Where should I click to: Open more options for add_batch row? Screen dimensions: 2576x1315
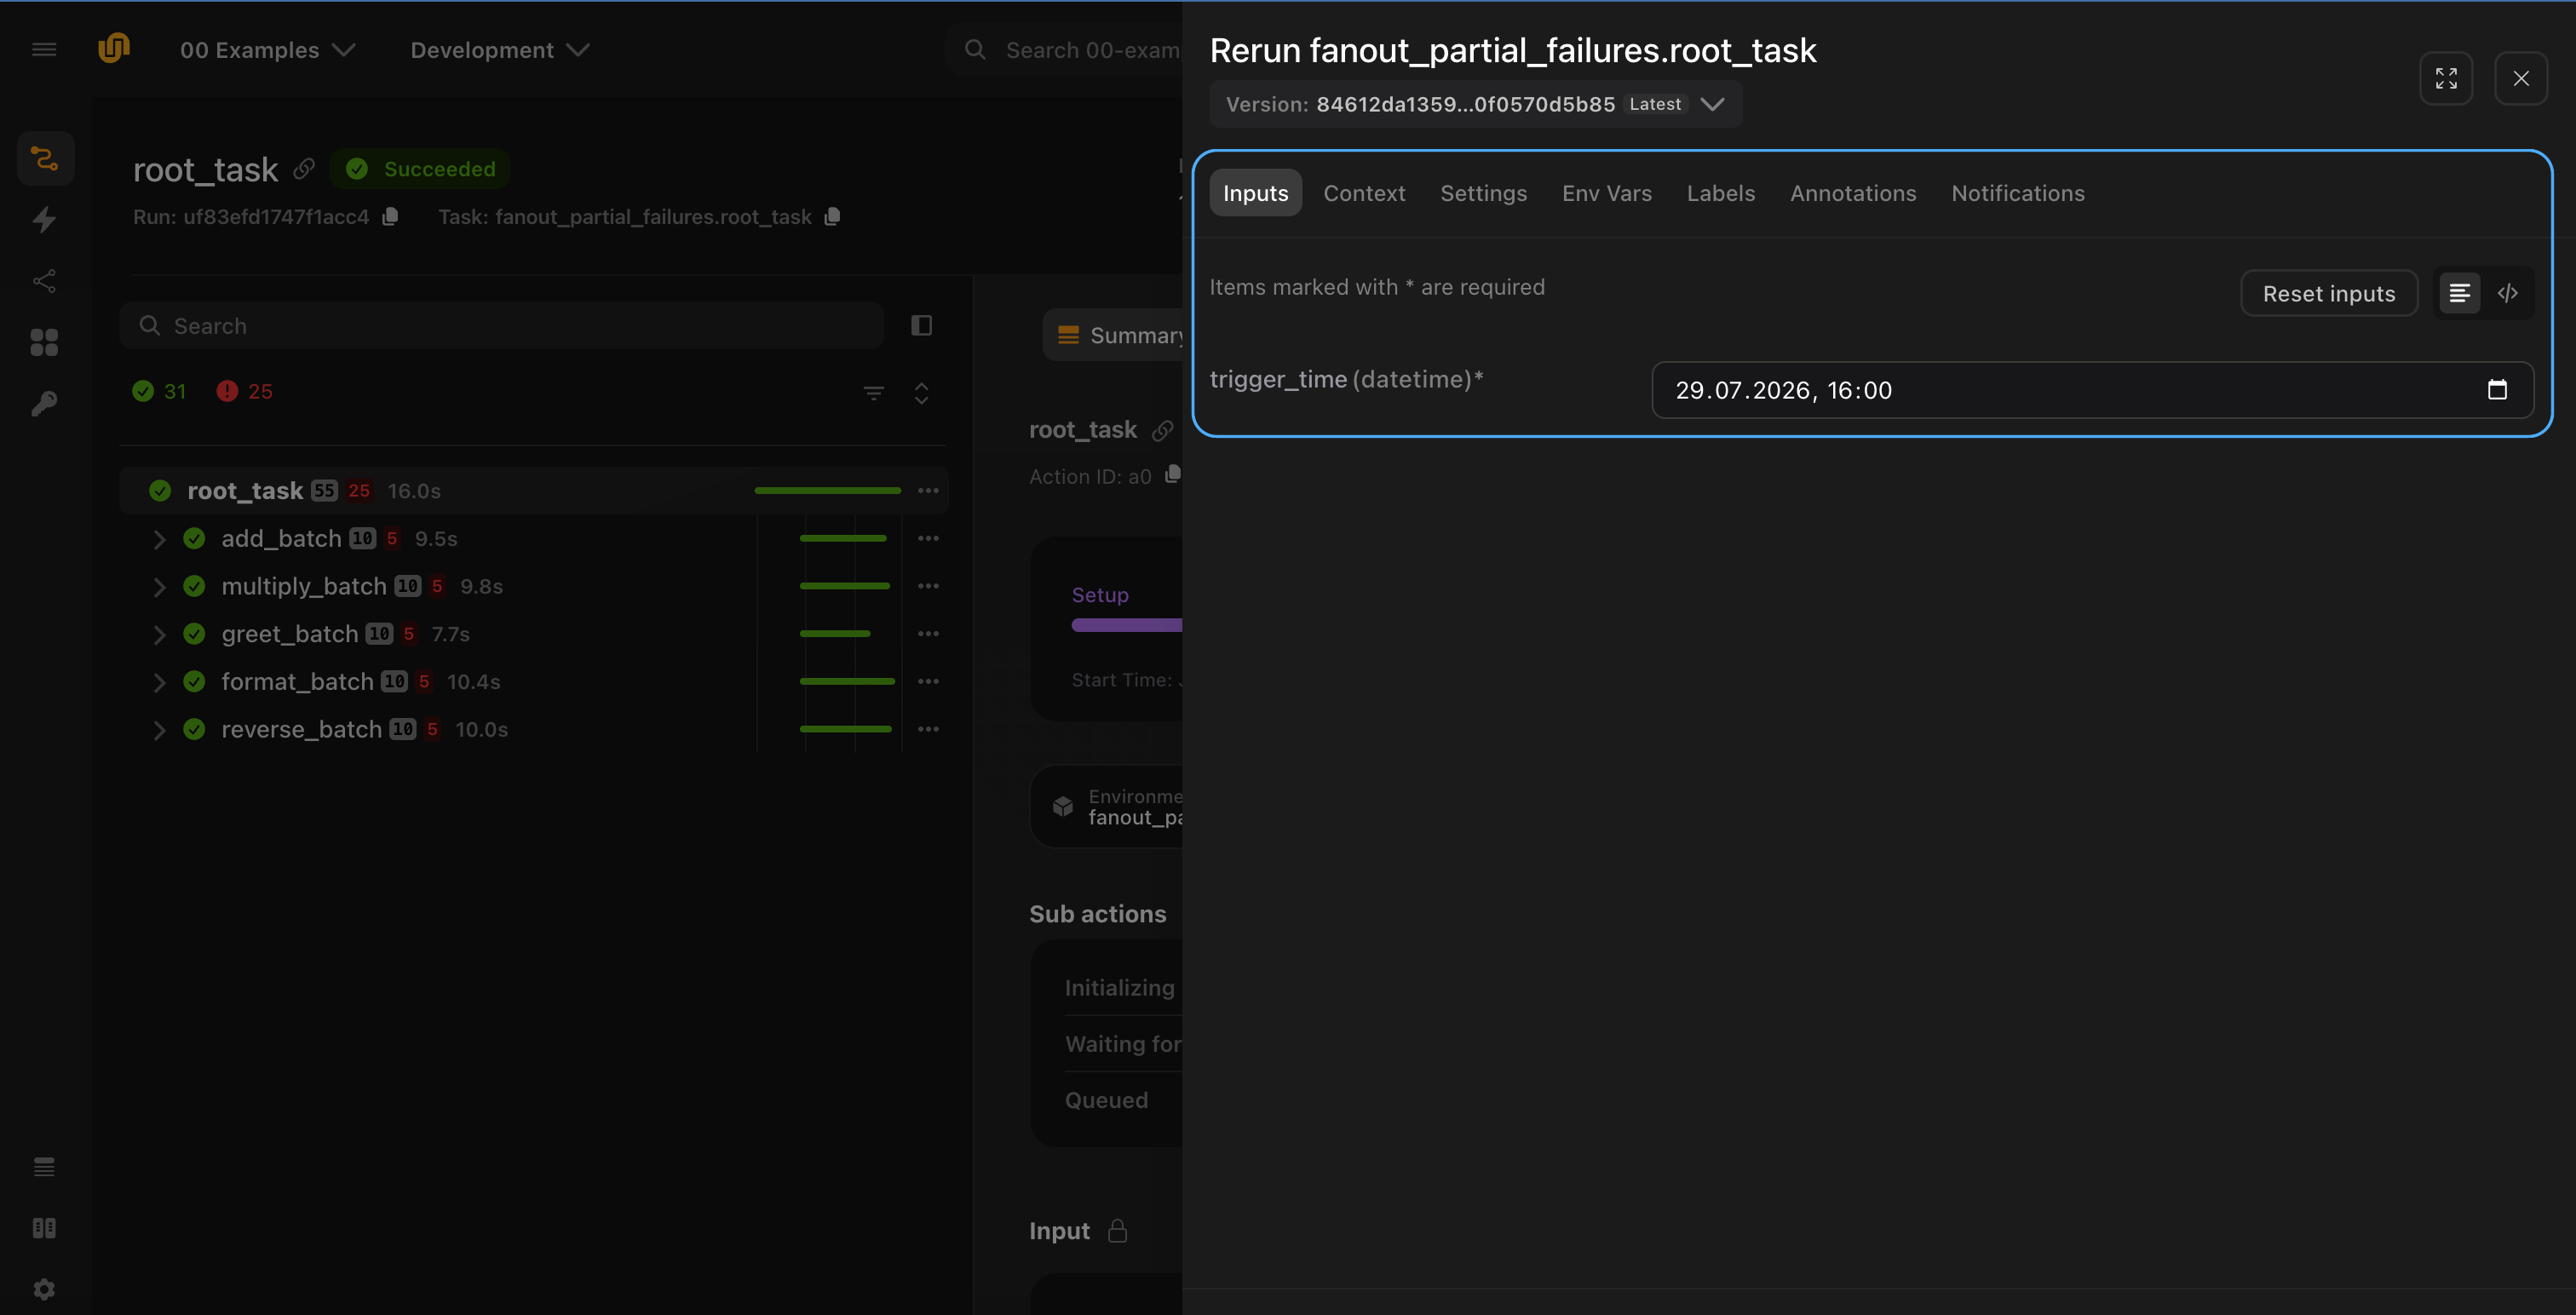(x=928, y=539)
